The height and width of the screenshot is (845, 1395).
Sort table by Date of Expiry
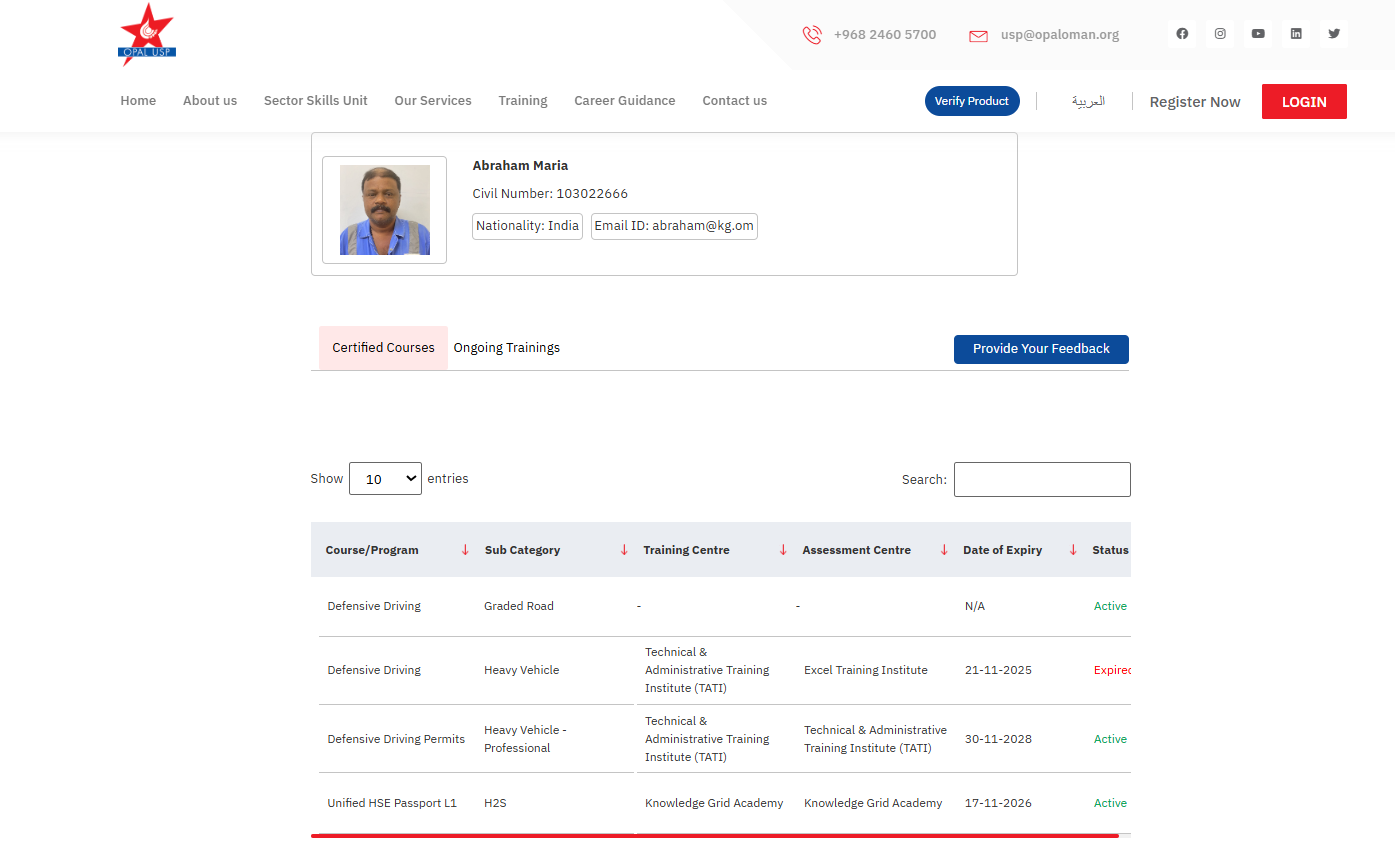(1073, 550)
